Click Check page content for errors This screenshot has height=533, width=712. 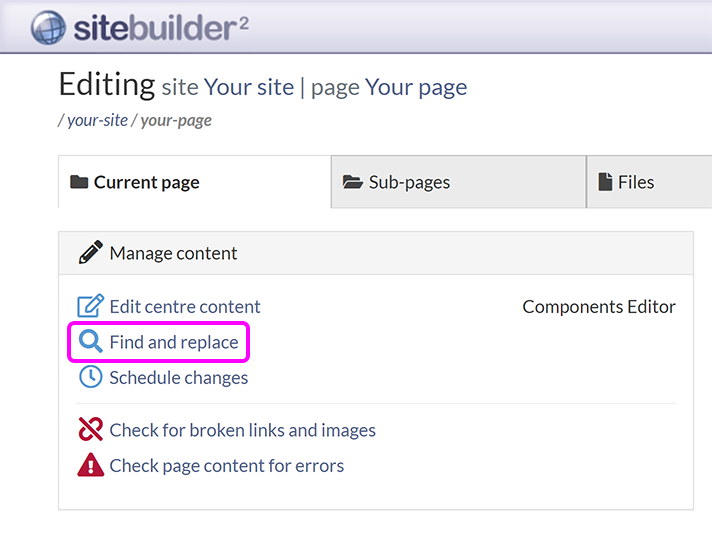[x=226, y=465]
